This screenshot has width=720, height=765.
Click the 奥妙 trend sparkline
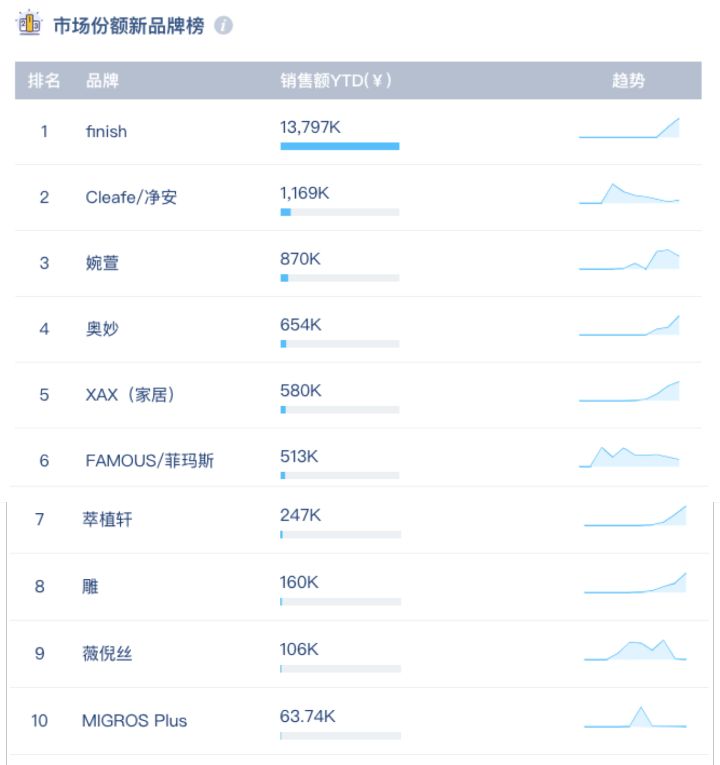[x=629, y=325]
